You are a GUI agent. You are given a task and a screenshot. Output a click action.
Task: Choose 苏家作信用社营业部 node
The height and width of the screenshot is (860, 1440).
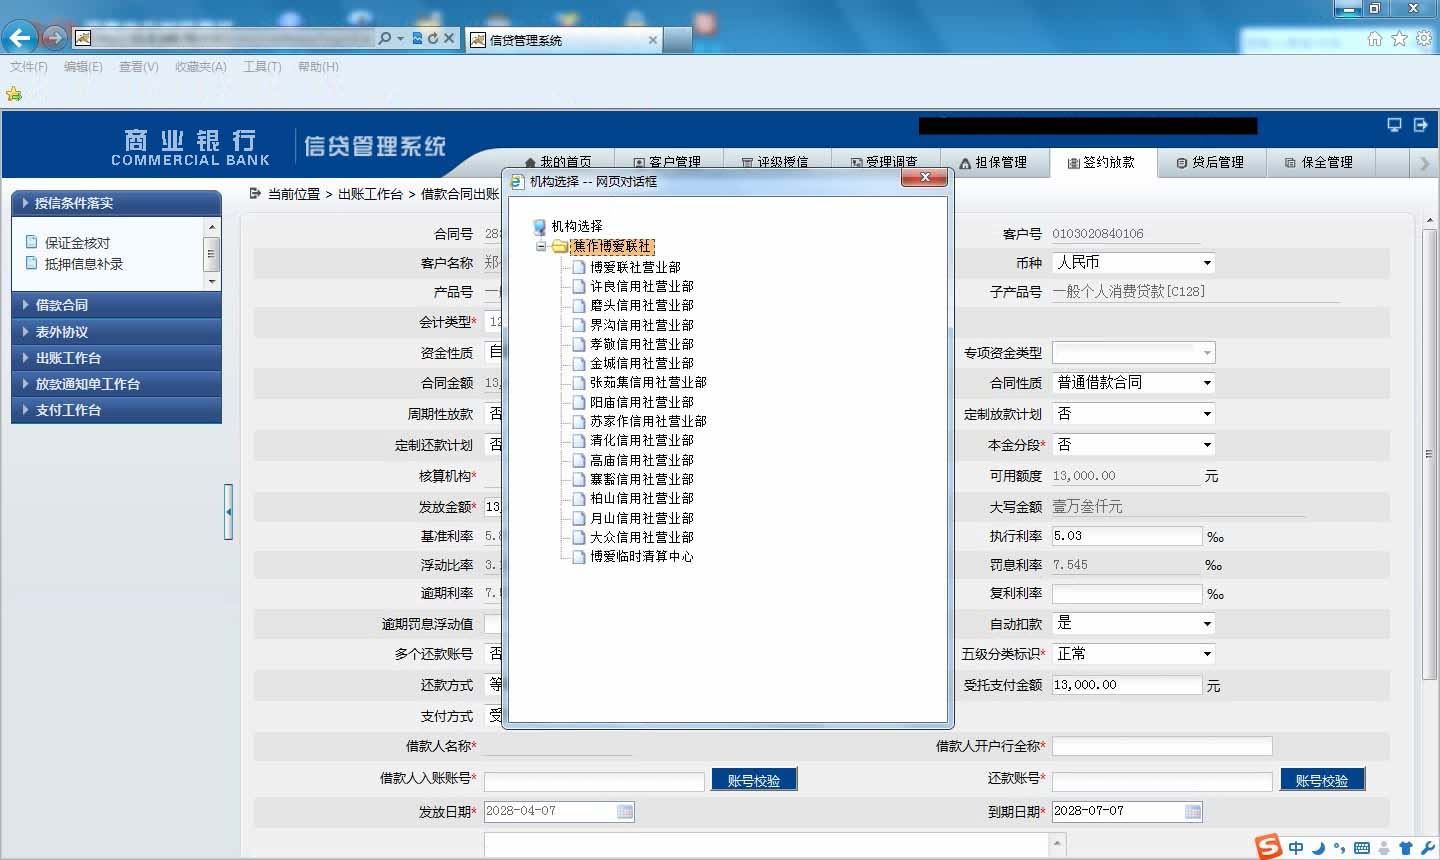648,421
